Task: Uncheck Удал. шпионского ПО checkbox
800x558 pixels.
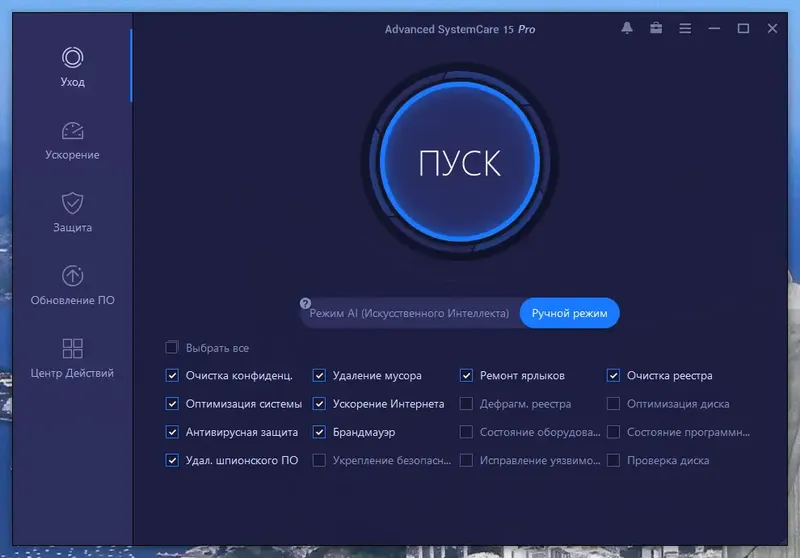Action: [x=172, y=460]
